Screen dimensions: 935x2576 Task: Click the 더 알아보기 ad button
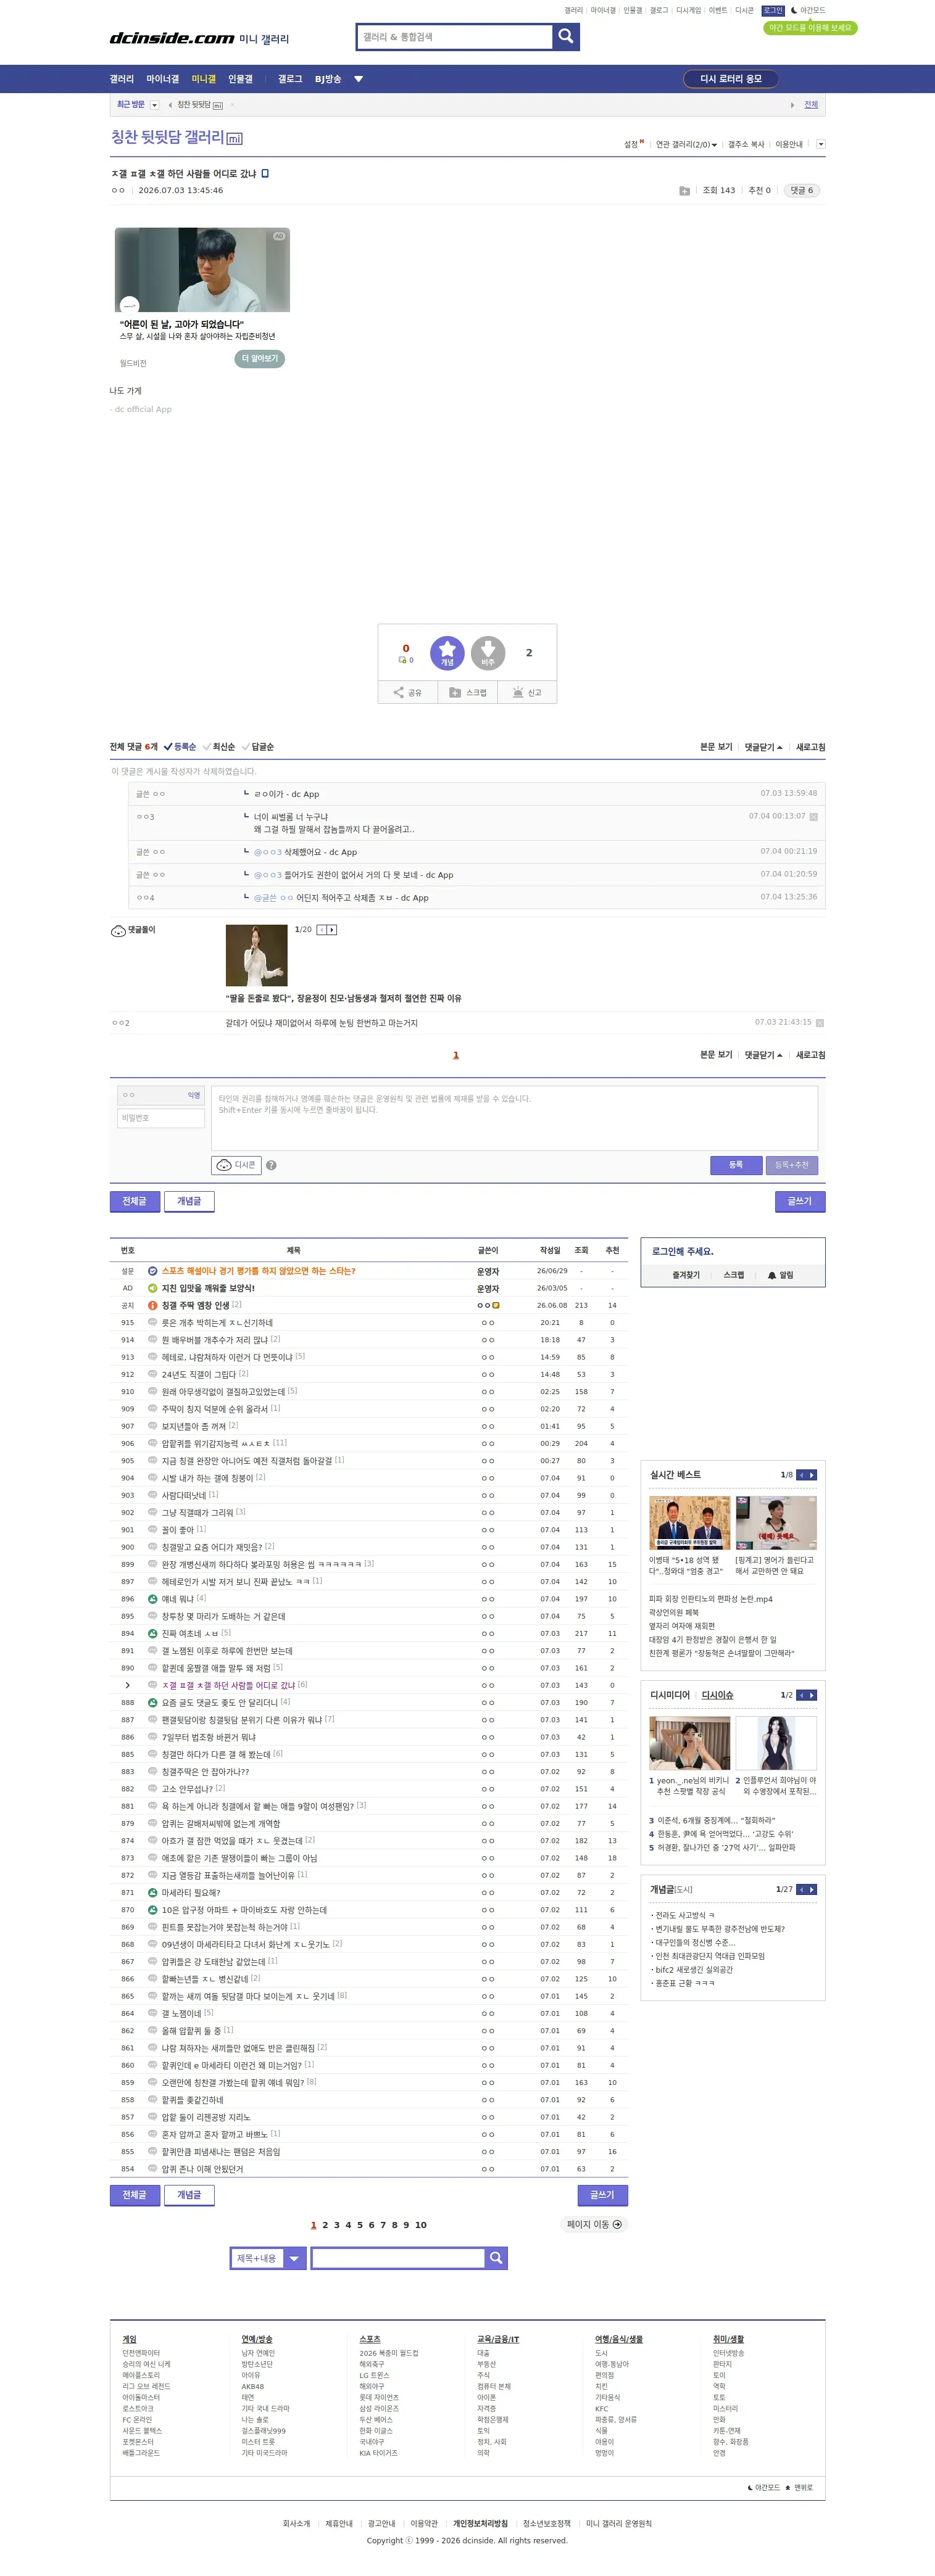click(x=260, y=358)
